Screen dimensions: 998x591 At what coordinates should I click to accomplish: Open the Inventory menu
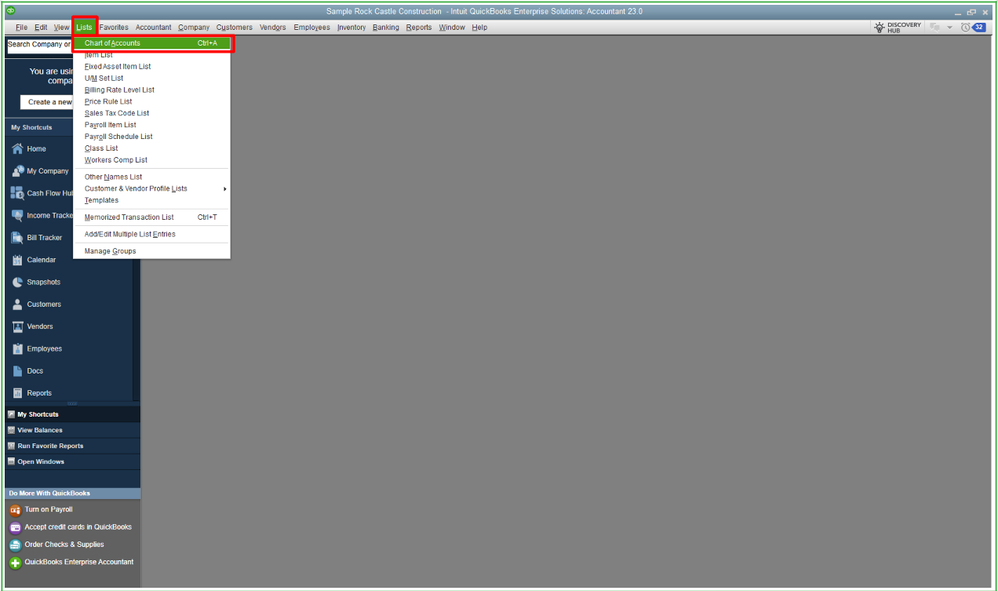[351, 27]
